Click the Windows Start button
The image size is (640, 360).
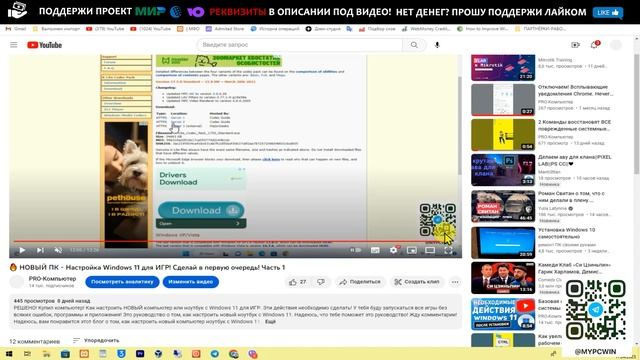[9, 354]
